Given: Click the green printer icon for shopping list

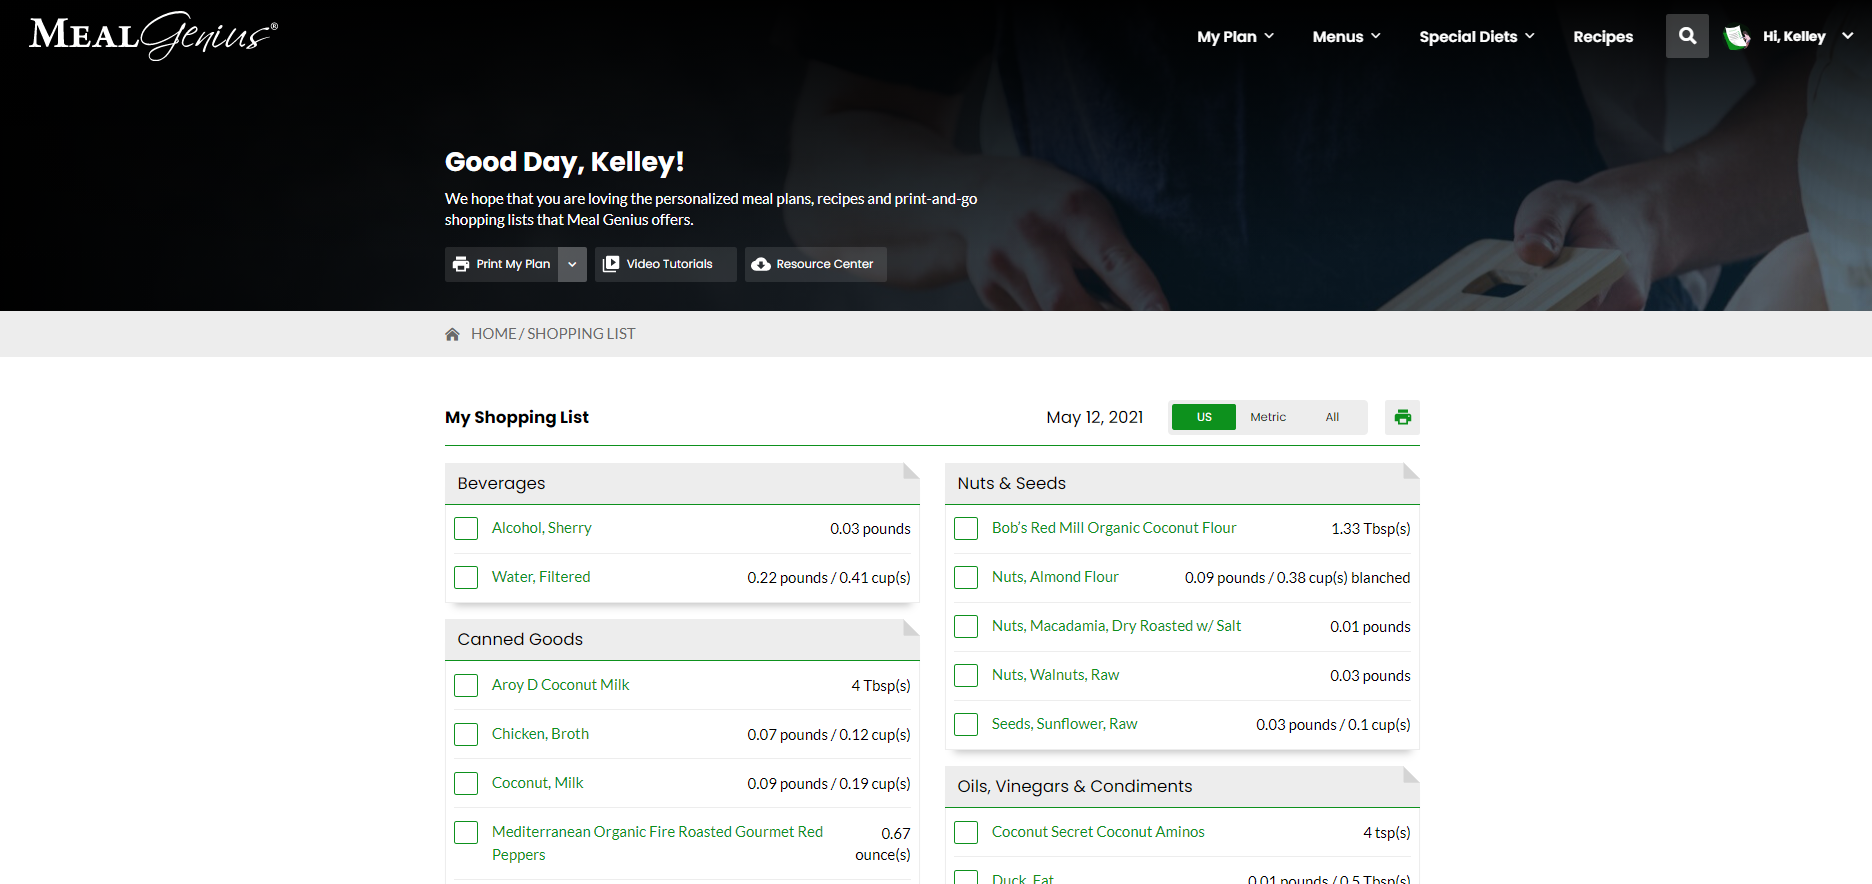Looking at the screenshot, I should point(1402,417).
